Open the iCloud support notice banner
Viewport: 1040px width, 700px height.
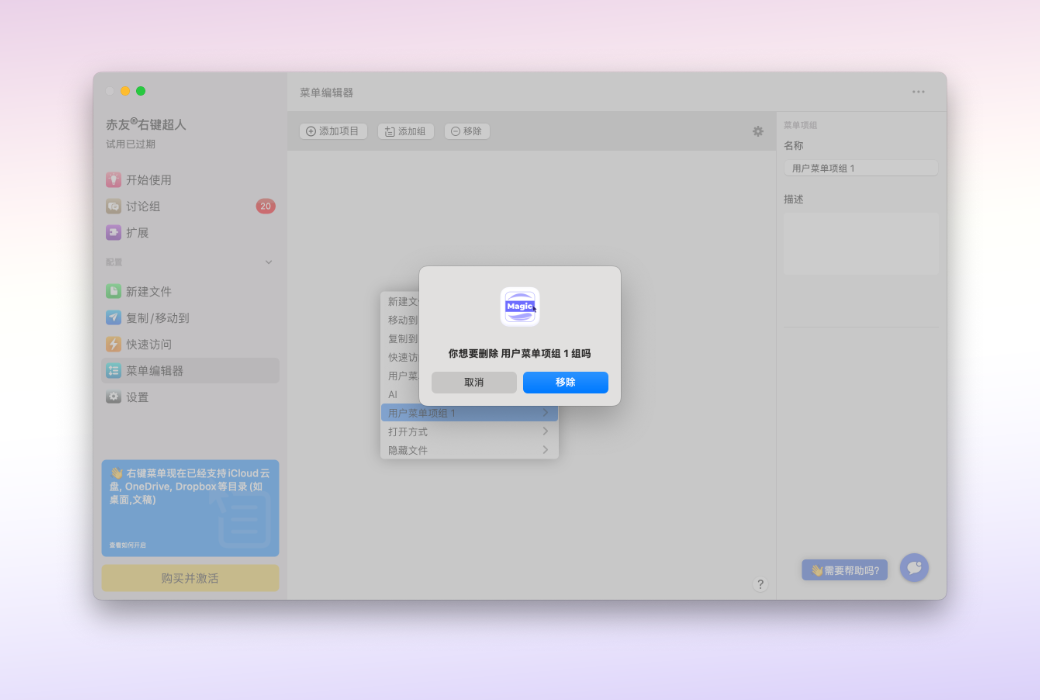[190, 508]
